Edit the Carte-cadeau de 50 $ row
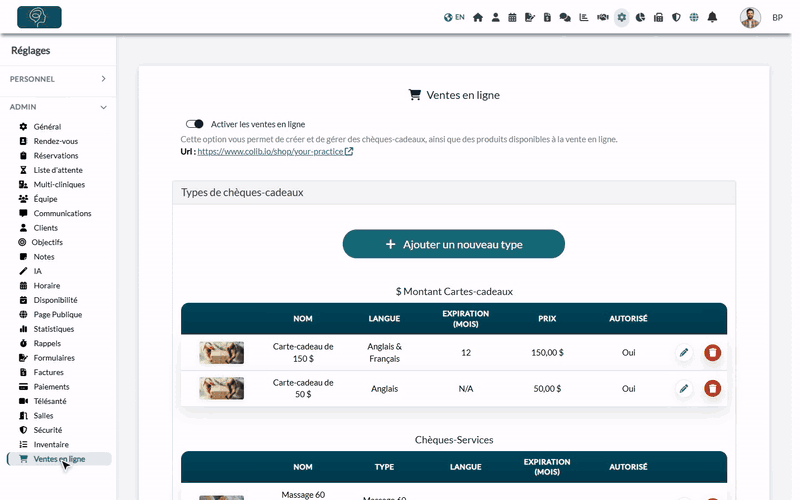This screenshot has width=800, height=500. tap(684, 389)
